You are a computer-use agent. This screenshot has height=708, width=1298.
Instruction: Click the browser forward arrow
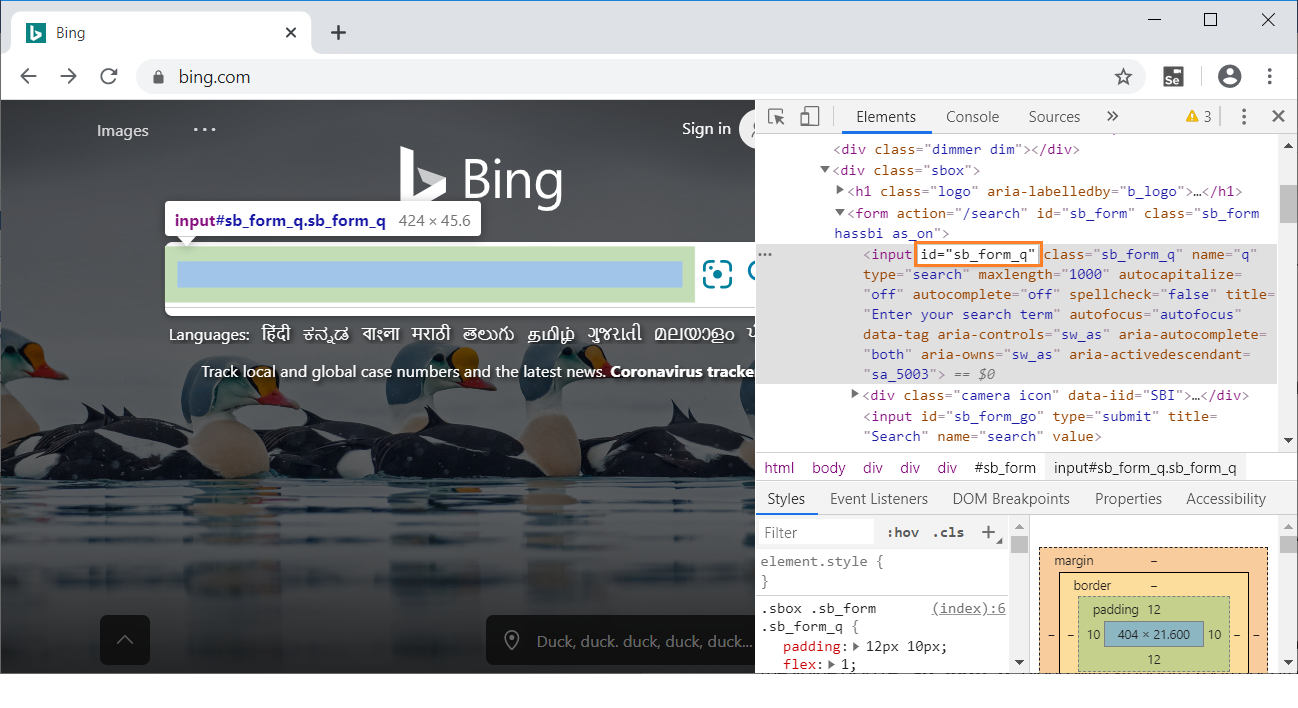68,77
